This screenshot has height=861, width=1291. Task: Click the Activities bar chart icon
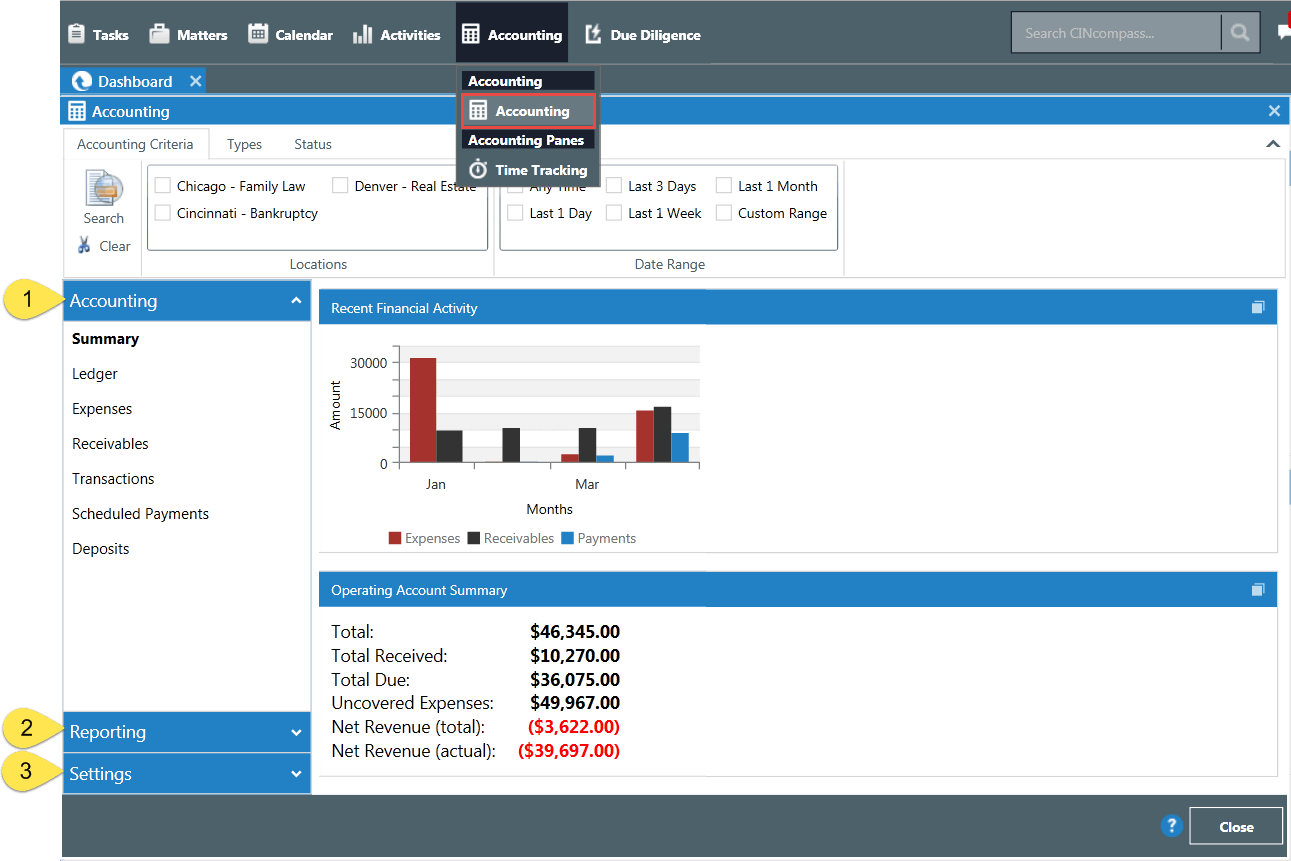click(360, 32)
